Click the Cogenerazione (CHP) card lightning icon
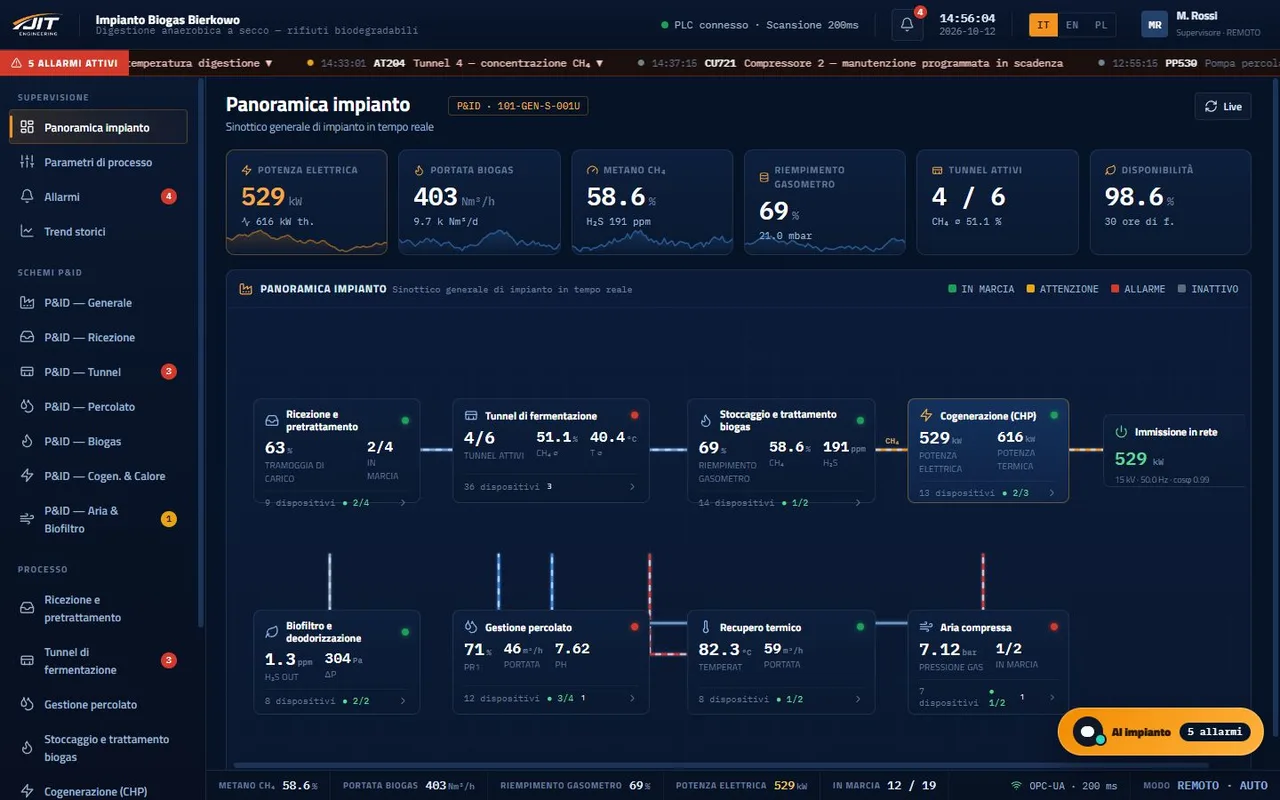This screenshot has height=800, width=1280. pyautogui.click(x=926, y=416)
